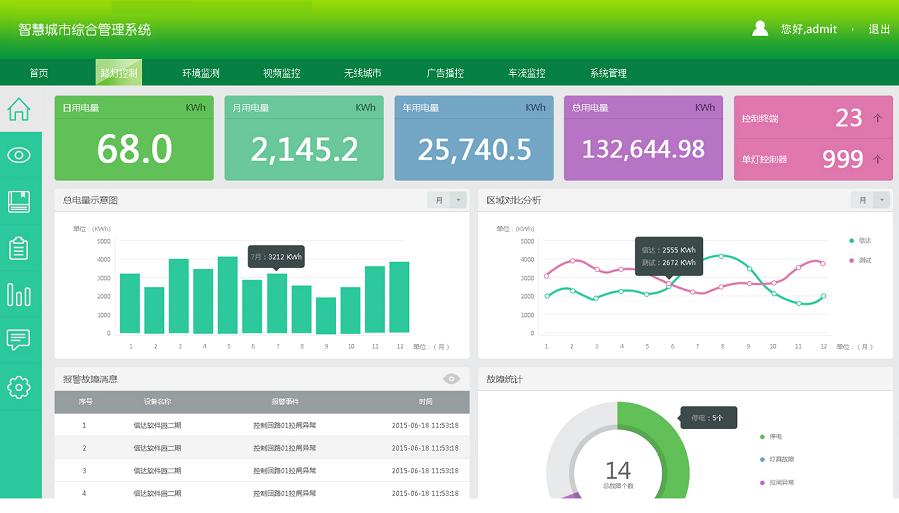The height and width of the screenshot is (513, 899).
Task: Click the up arrow beside 999
Action: pos(877,159)
